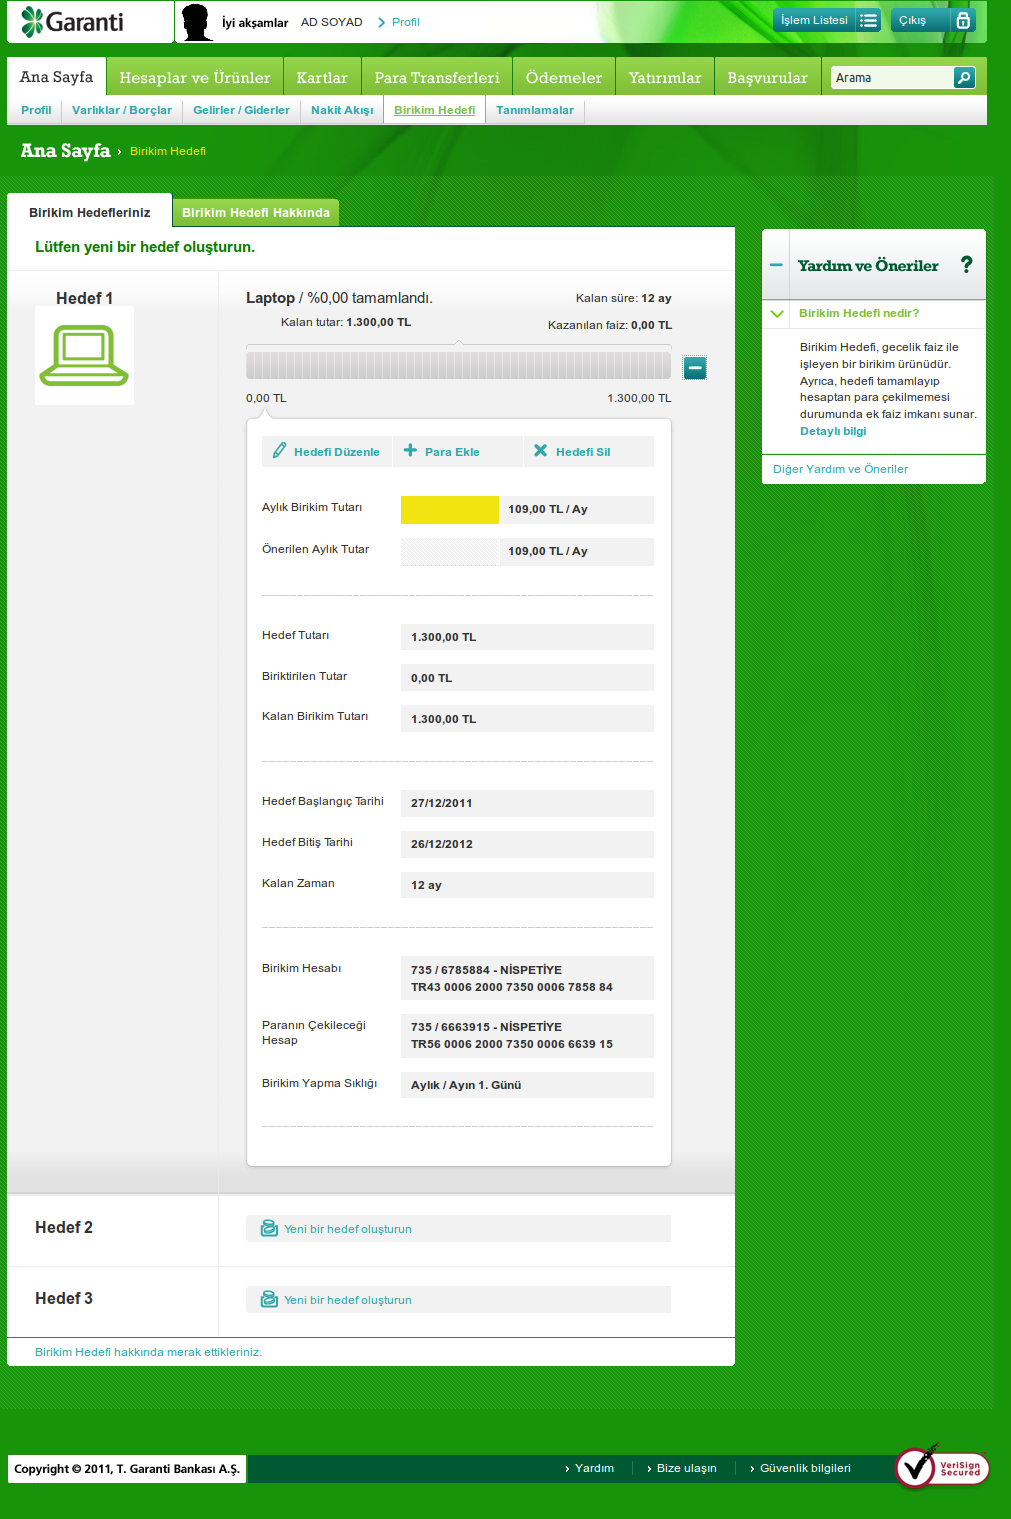The height and width of the screenshot is (1519, 1011).
Task: Open the İşlem Listesi list icon
Action: coord(868,20)
